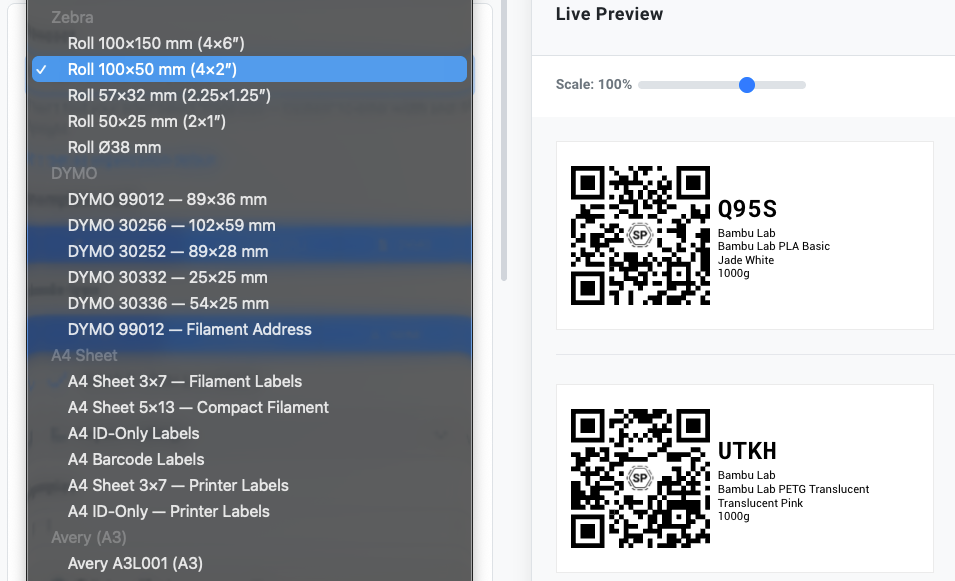Click the UTKH label heading
The width and height of the screenshot is (955, 581).
(x=747, y=451)
